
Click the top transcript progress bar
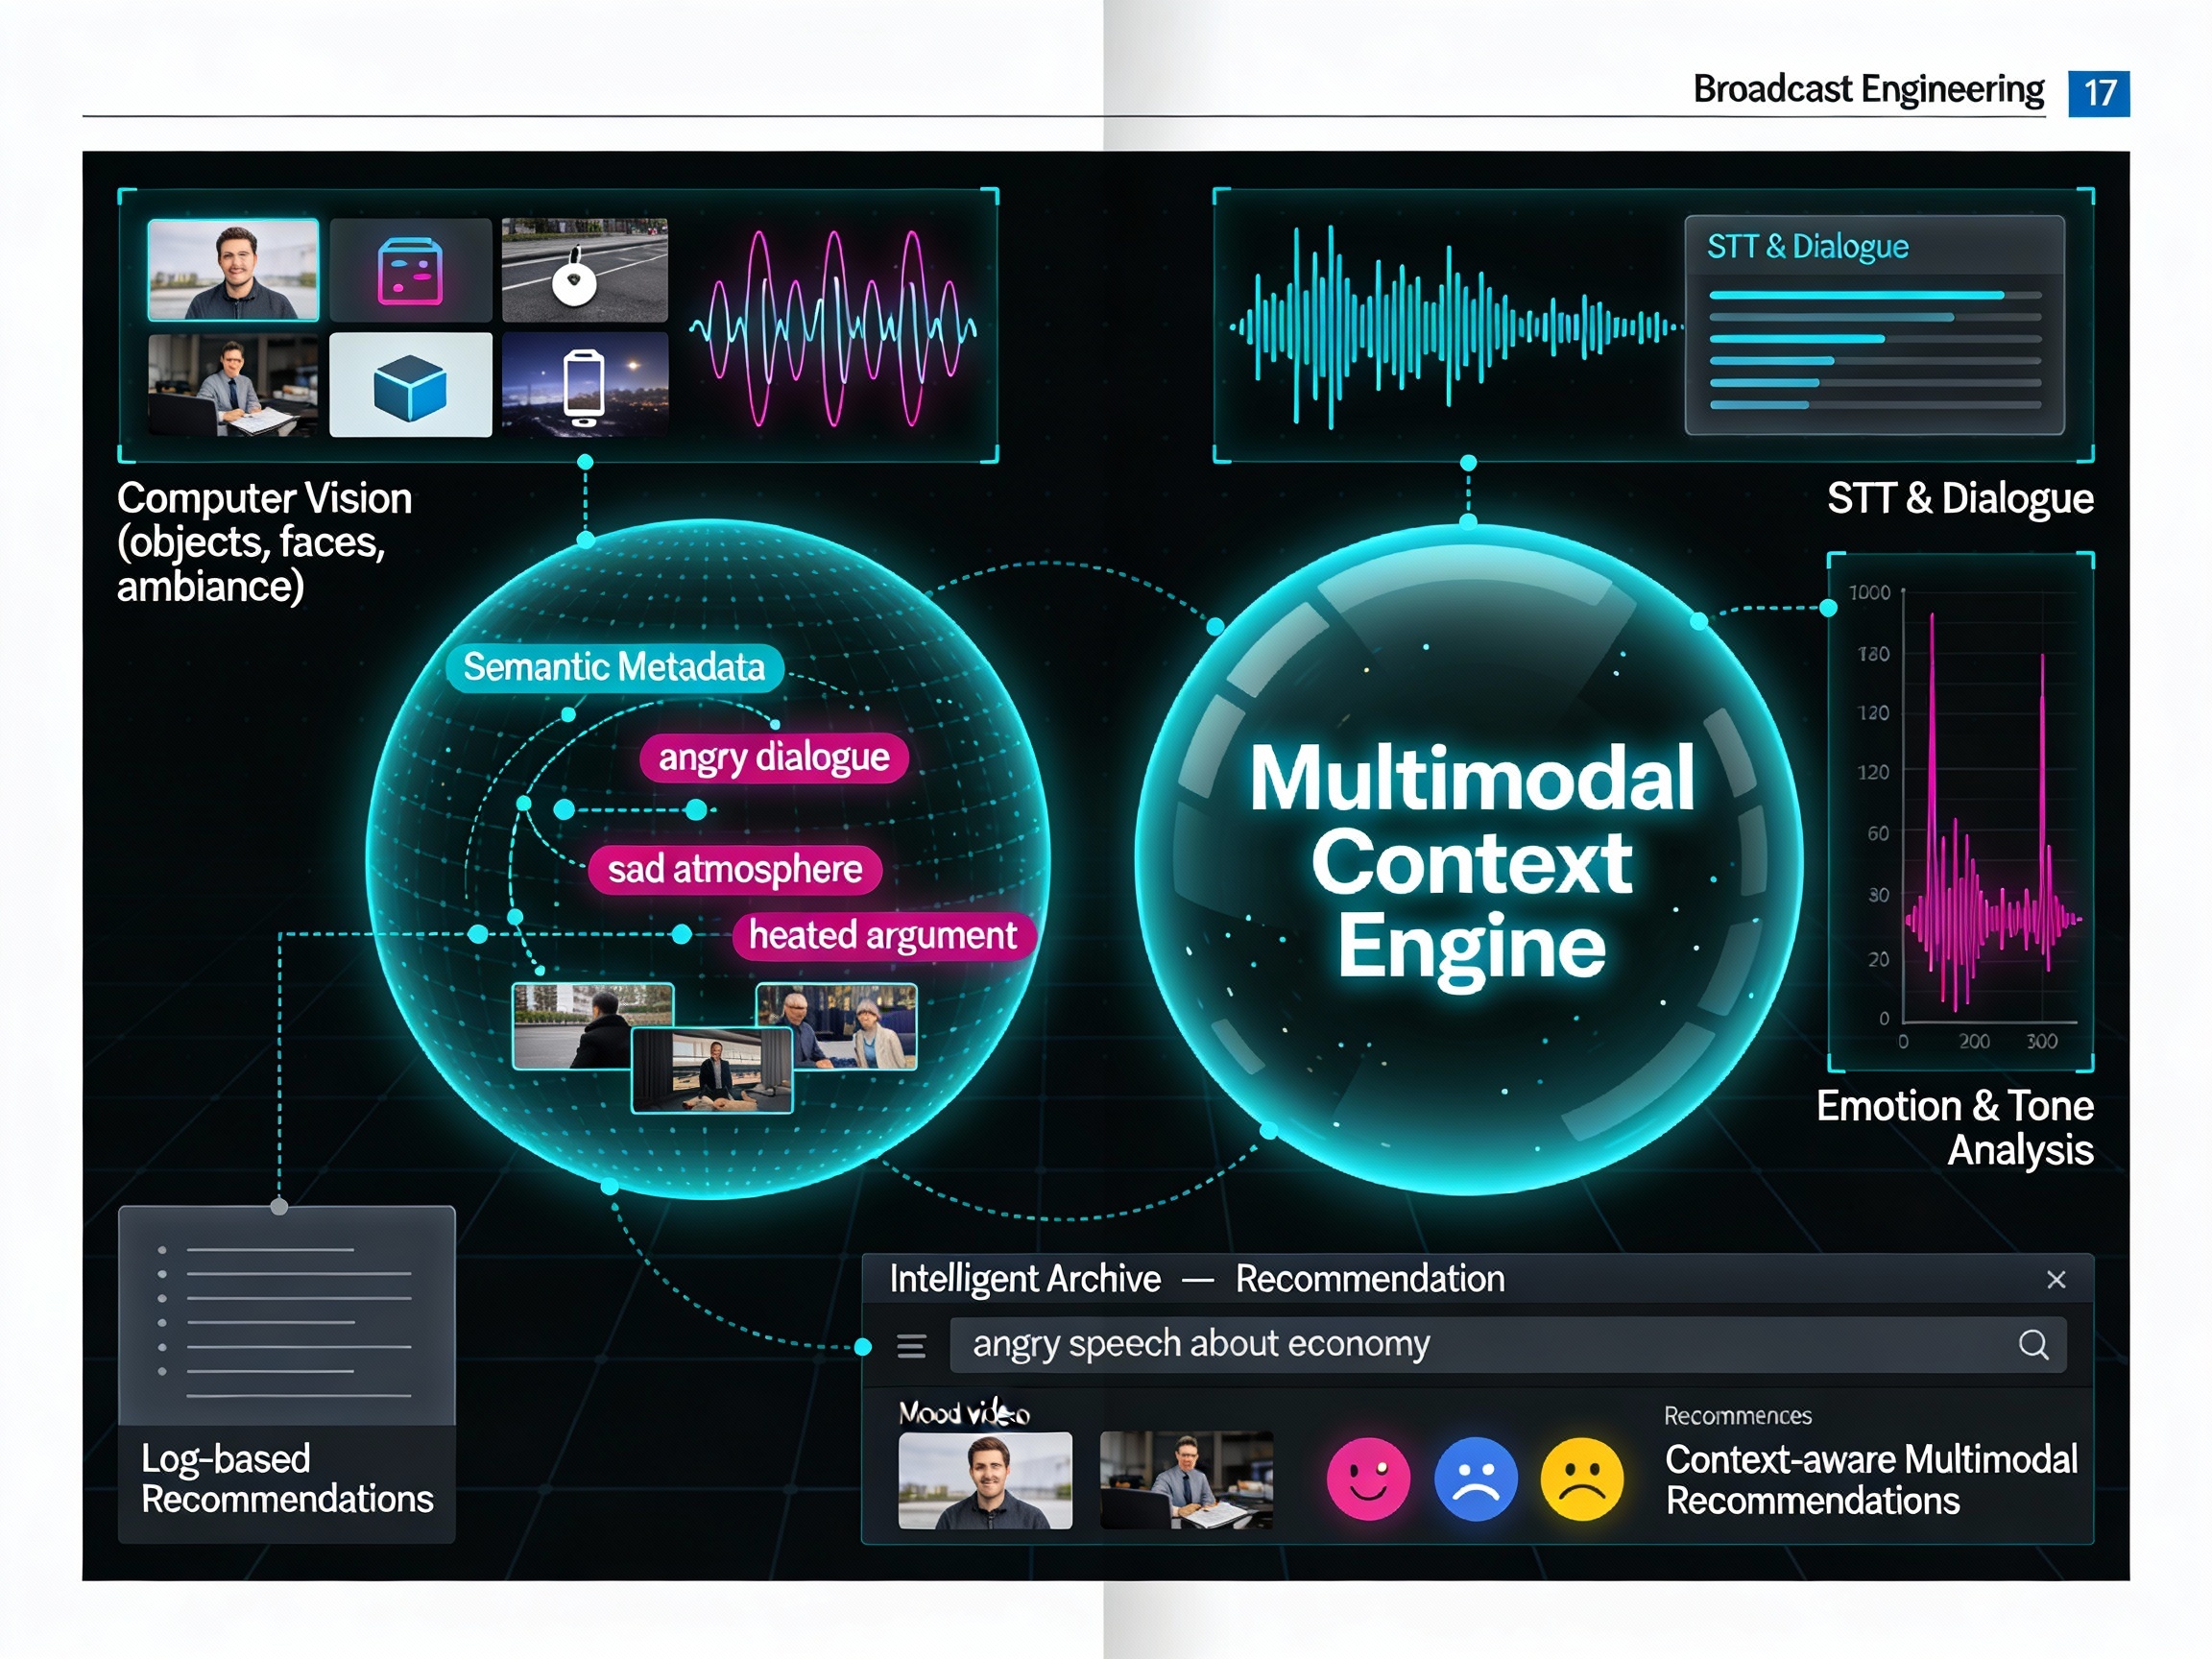(1875, 295)
